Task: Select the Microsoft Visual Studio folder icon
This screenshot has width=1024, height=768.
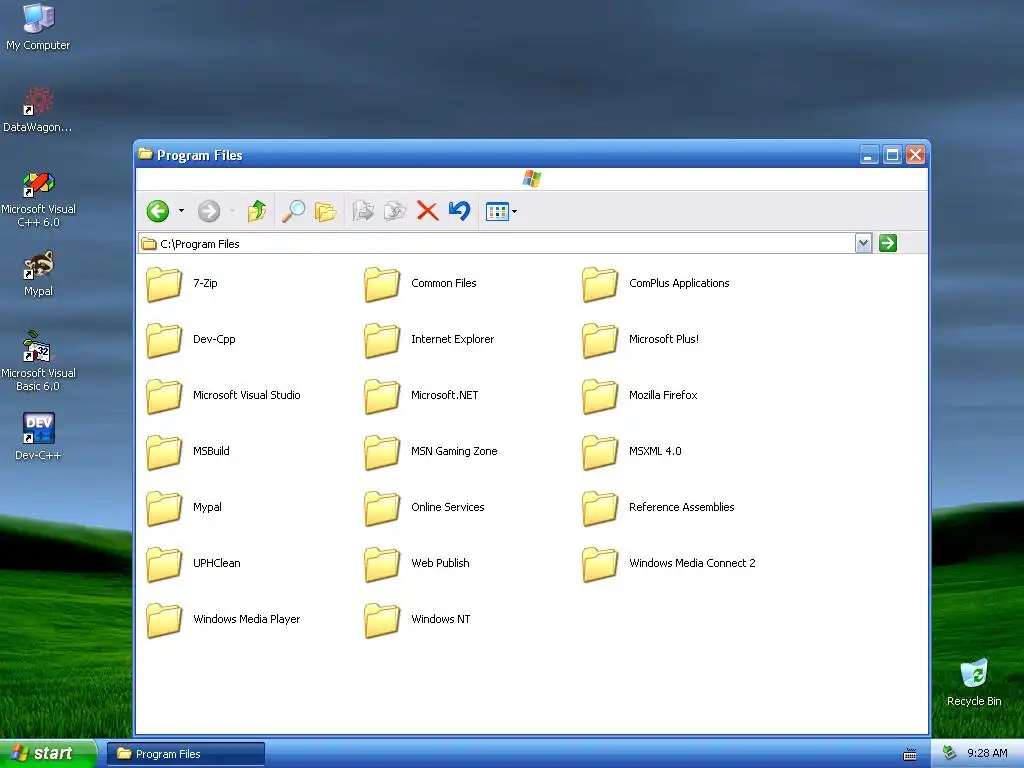Action: 164,396
